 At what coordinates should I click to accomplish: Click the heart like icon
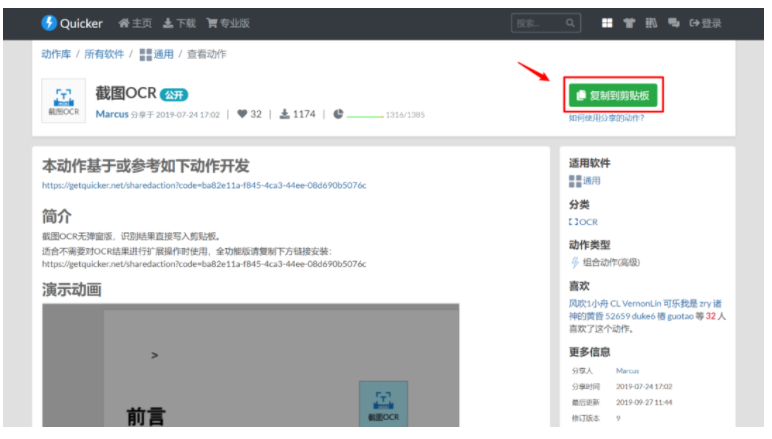point(242,114)
